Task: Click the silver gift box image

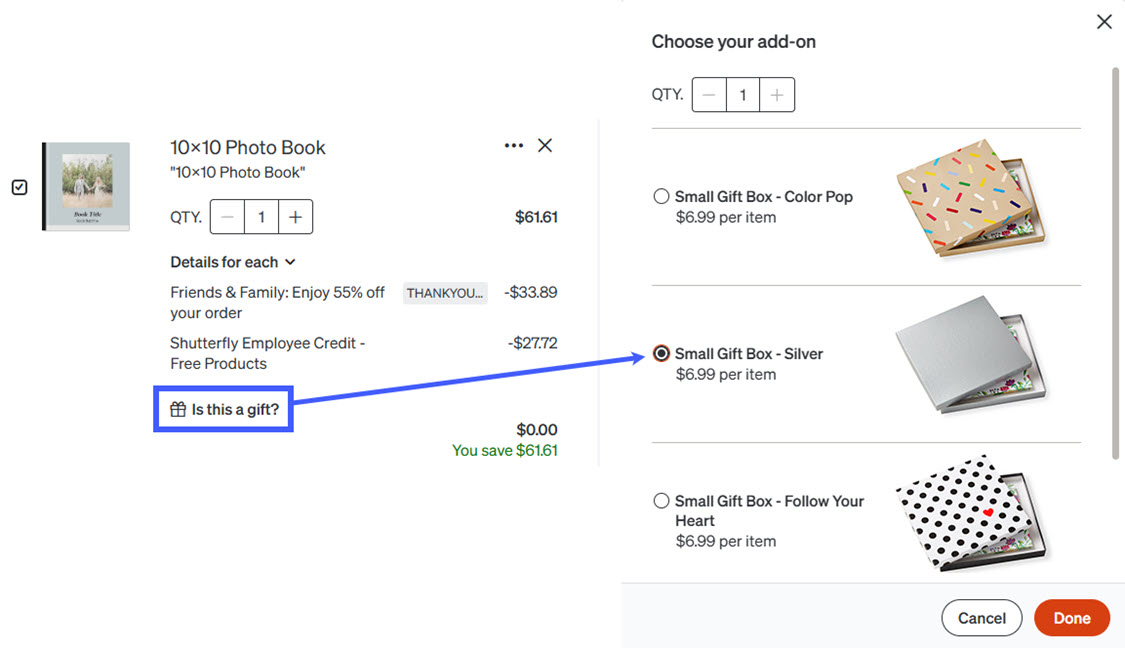Action: pos(971,354)
